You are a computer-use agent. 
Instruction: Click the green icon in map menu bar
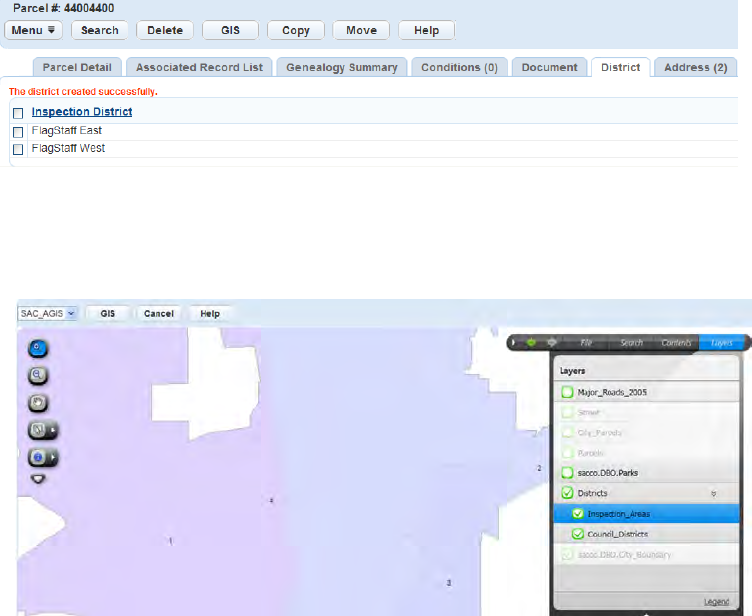tap(531, 343)
